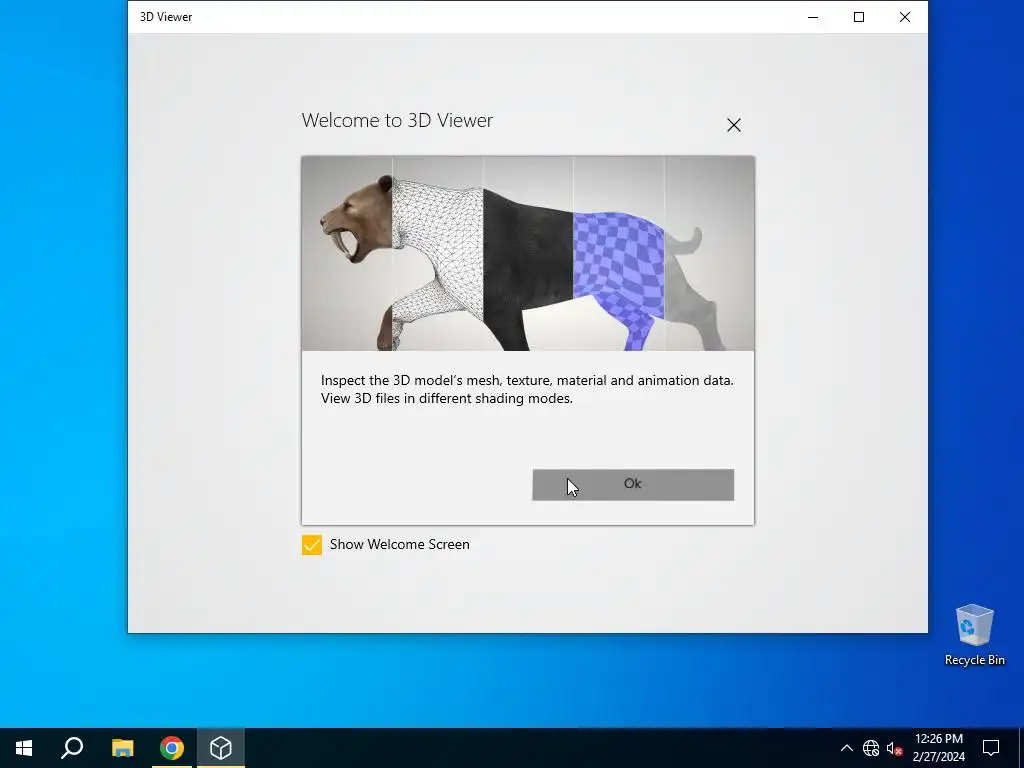1024x768 pixels.
Task: Click the 'Inspect the 3D model's mesh' description text
Action: [527, 389]
